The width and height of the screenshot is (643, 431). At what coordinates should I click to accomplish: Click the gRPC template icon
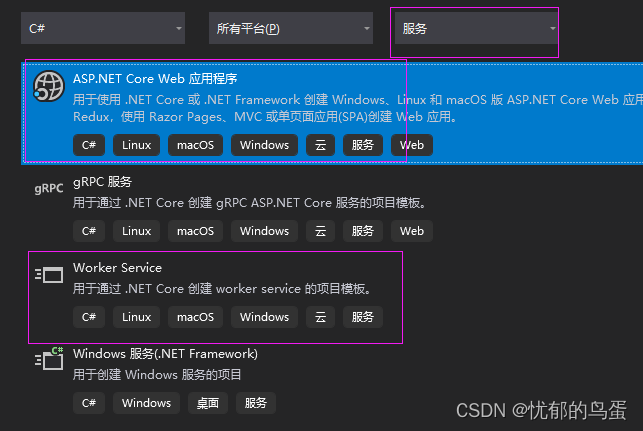click(49, 188)
